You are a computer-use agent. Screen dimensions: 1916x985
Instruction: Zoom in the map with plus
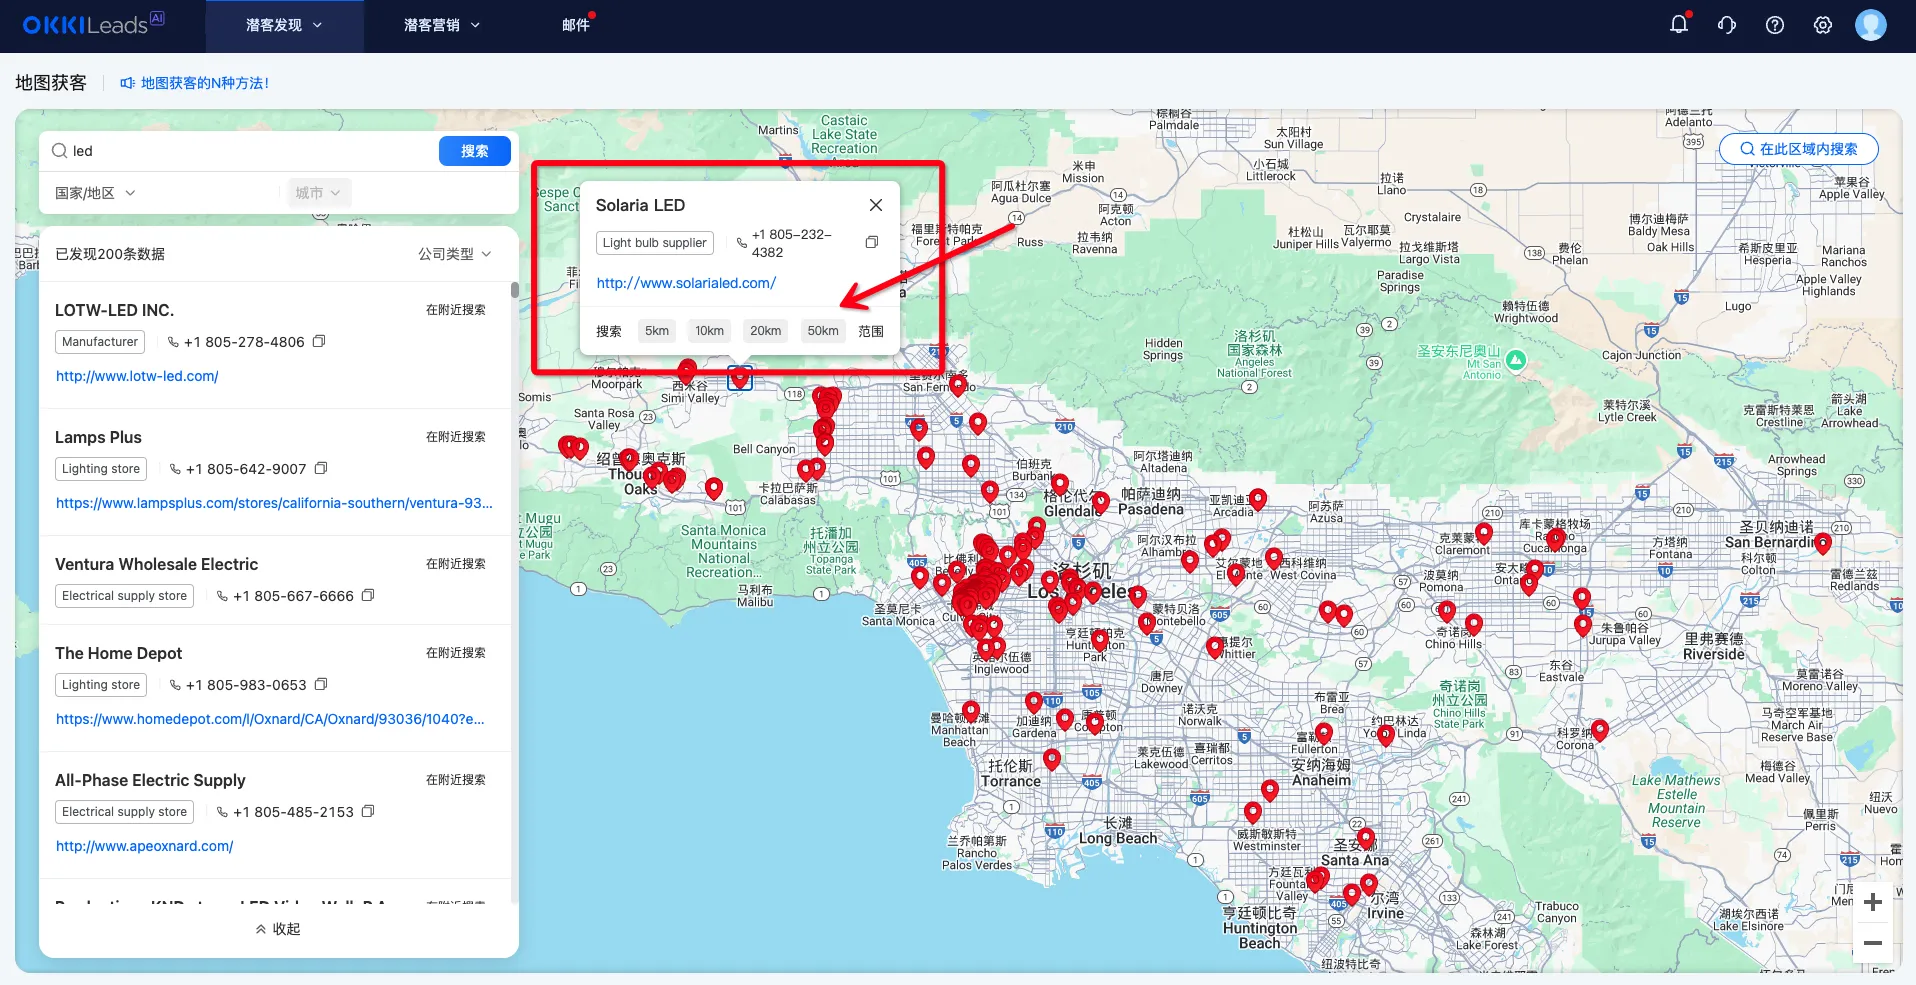(x=1873, y=902)
